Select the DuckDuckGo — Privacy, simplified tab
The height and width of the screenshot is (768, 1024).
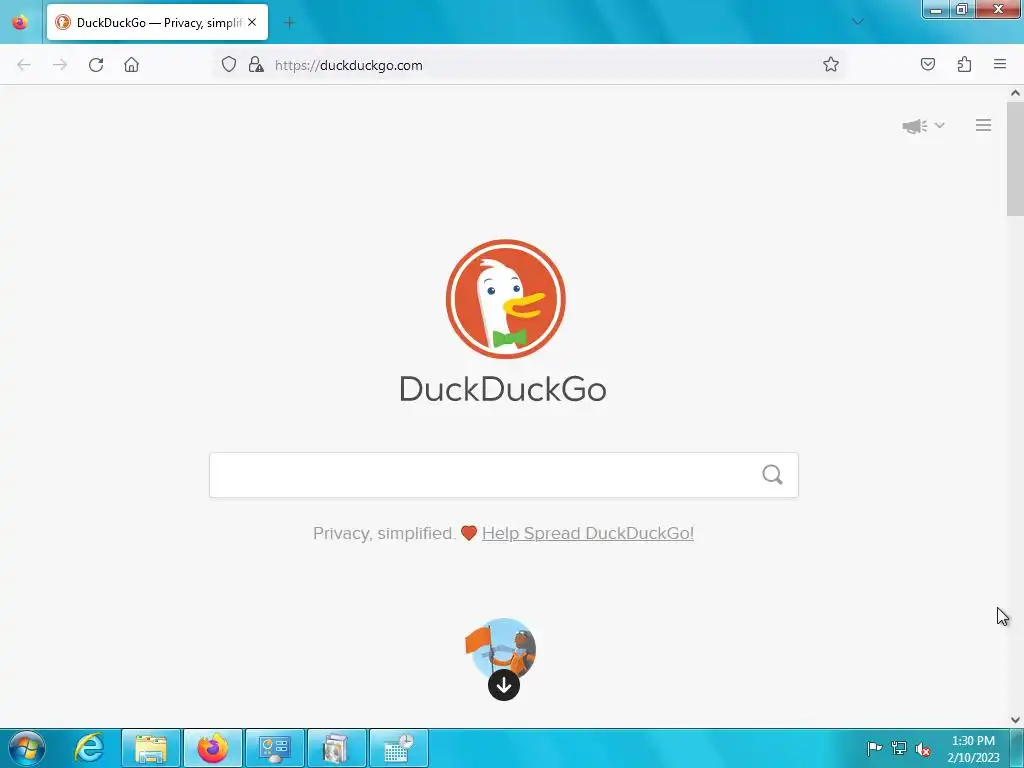click(157, 22)
